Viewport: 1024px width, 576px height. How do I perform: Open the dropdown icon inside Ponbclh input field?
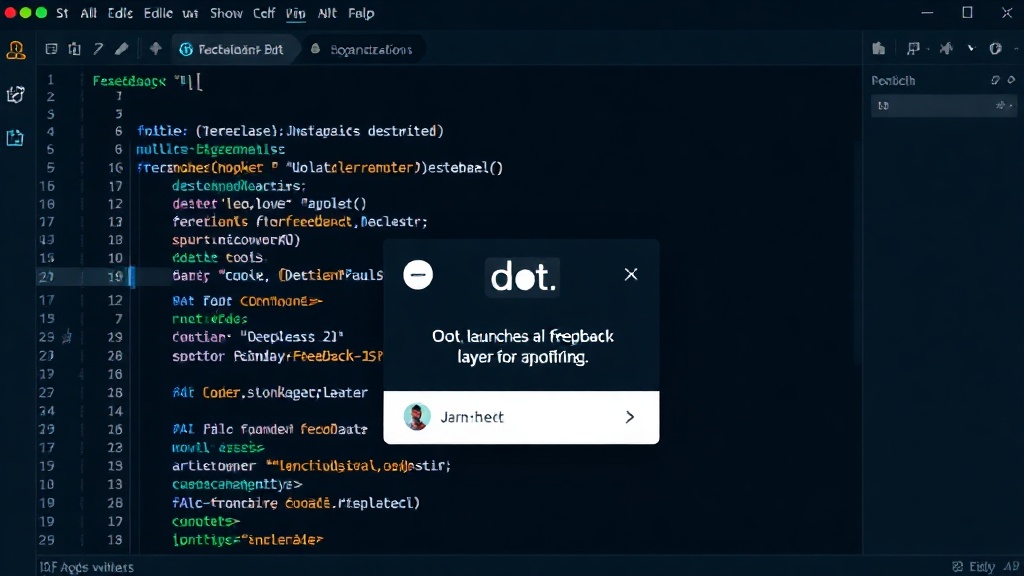pyautogui.click(x=1002, y=105)
